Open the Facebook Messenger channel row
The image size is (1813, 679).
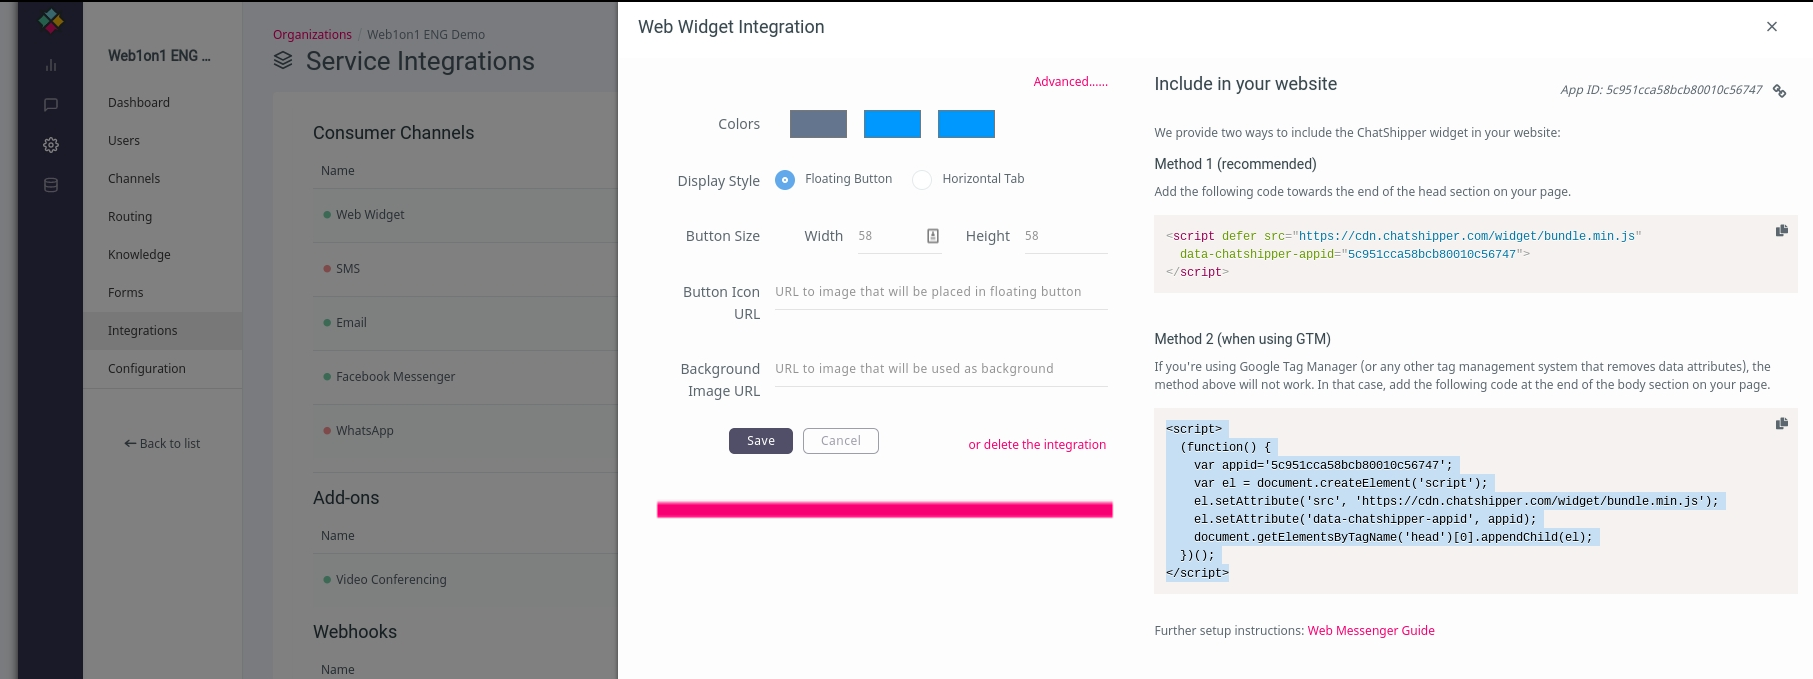click(x=465, y=377)
